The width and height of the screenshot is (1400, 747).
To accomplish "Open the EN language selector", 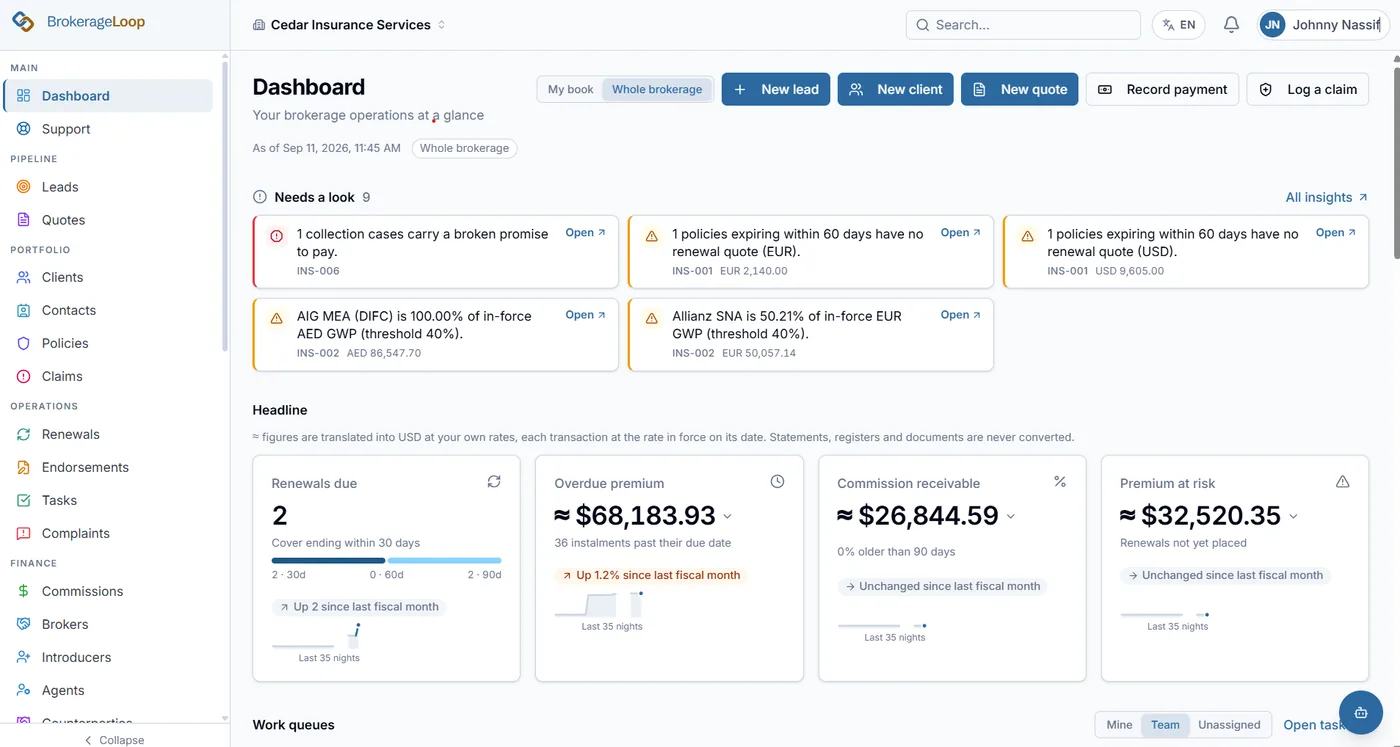I will tap(1178, 25).
